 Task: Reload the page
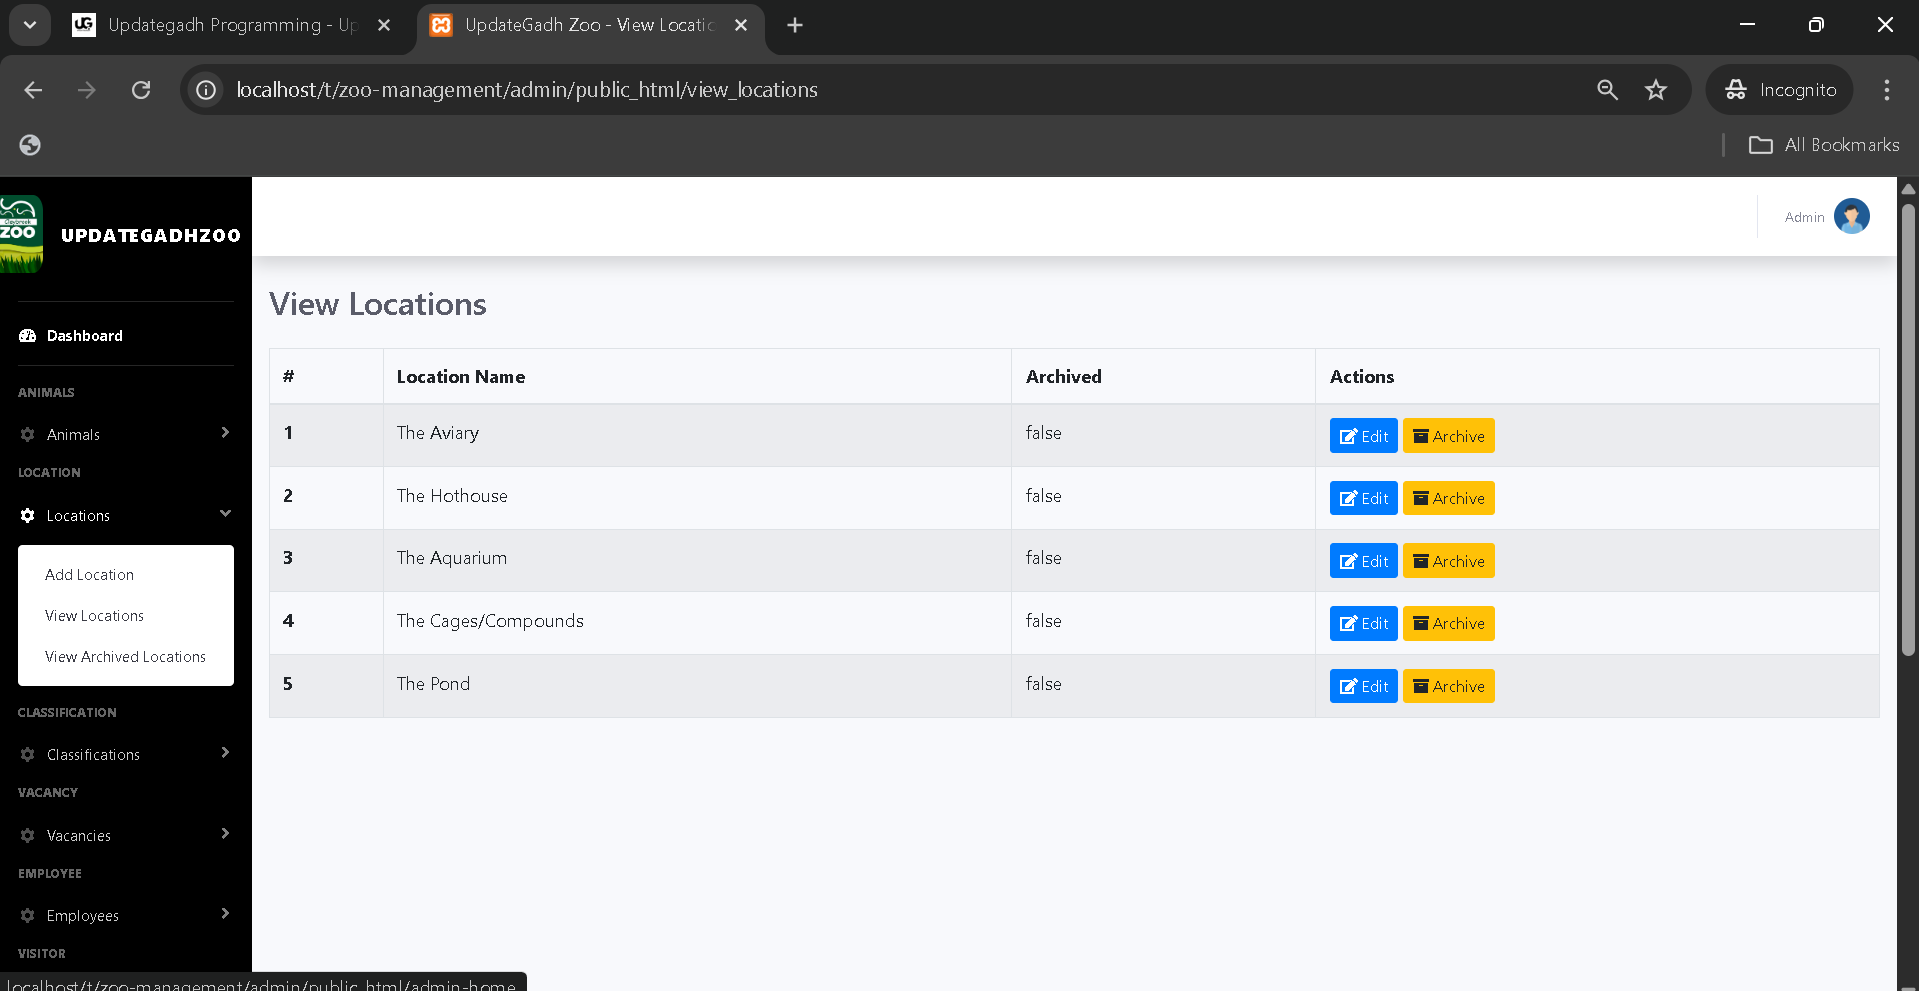pyautogui.click(x=141, y=90)
